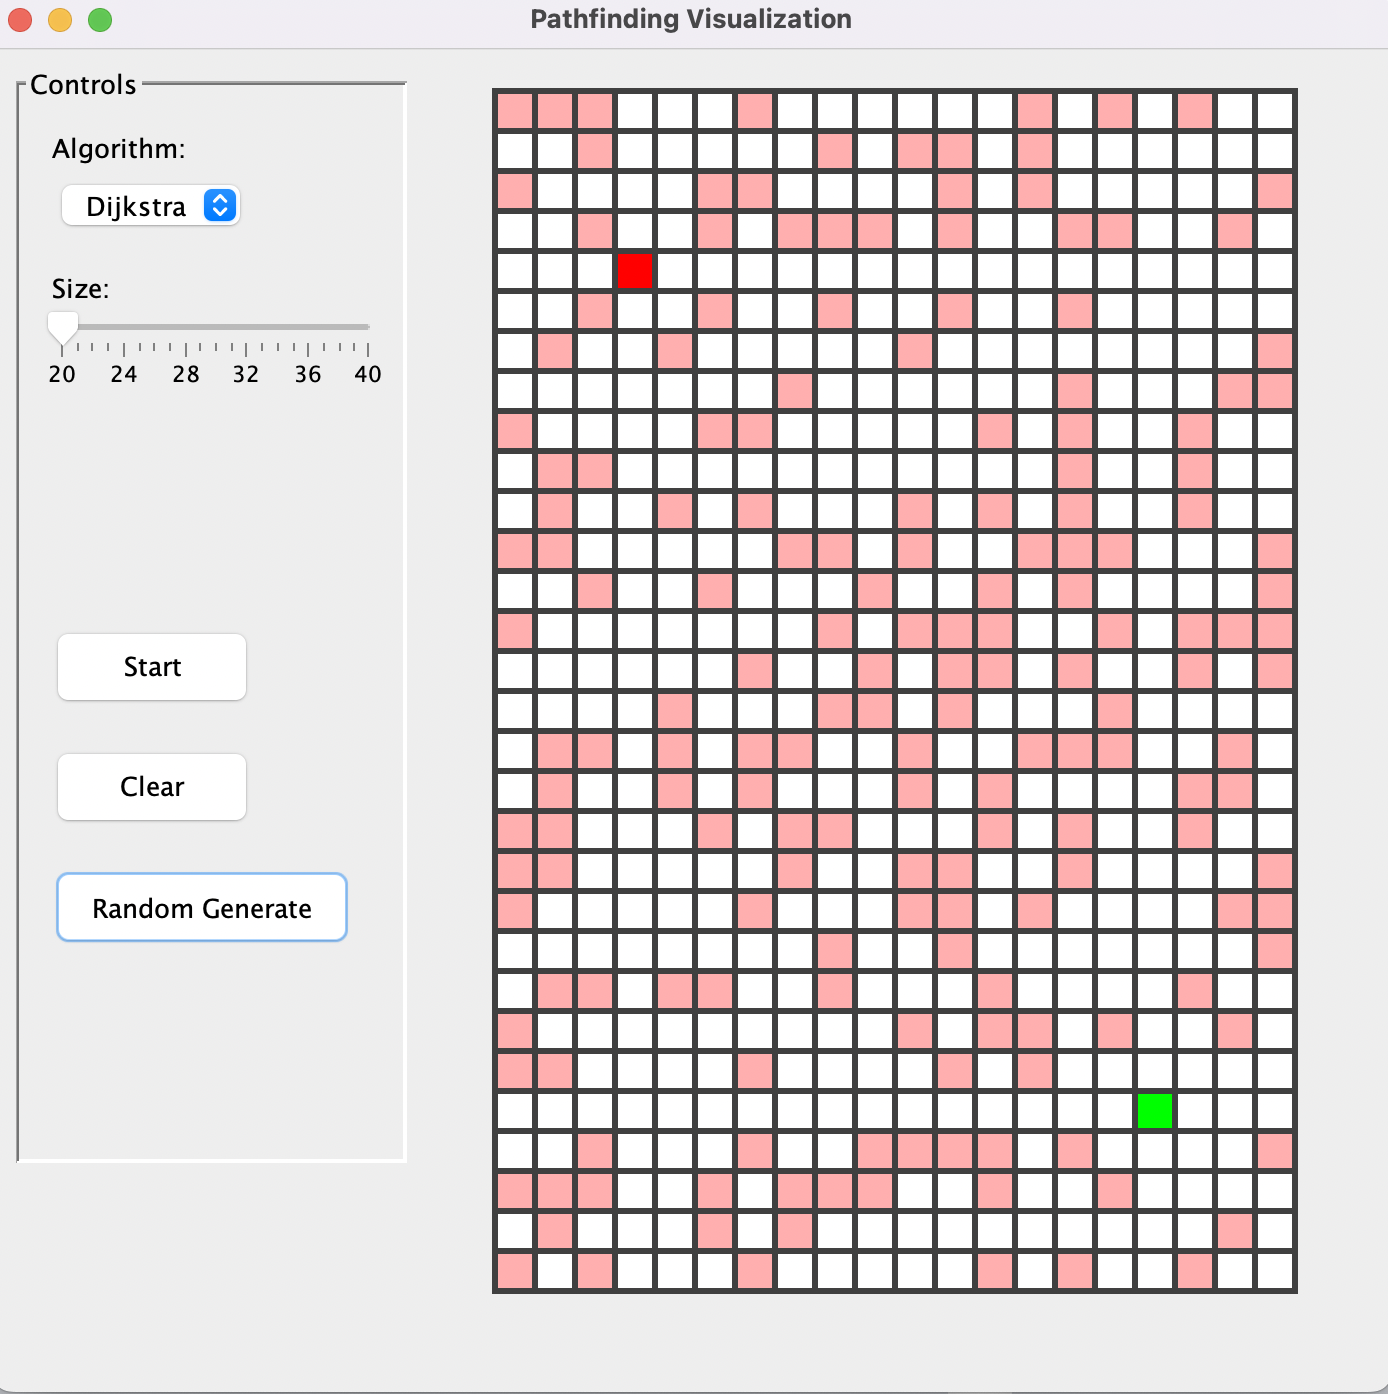Screen dimensions: 1388x1394
Task: Click the "Pathfinding Visualization" window title
Action: [x=691, y=19]
